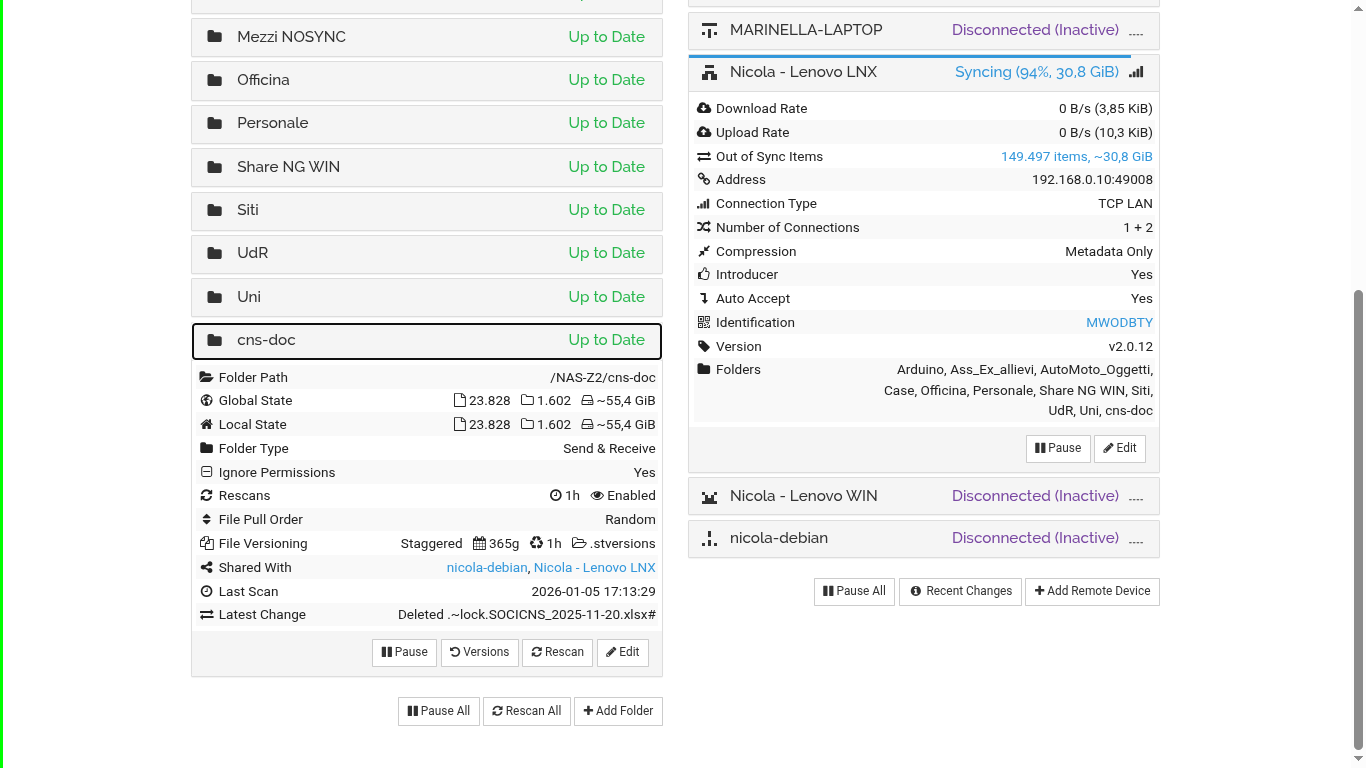
Task: Expand the Personale folder panel
Action: [x=426, y=123]
